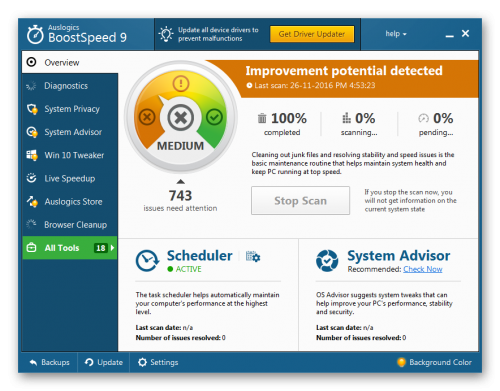The height and width of the screenshot is (391, 500).
Task: Click the Browser Cleanup spinner icon
Action: click(31, 224)
